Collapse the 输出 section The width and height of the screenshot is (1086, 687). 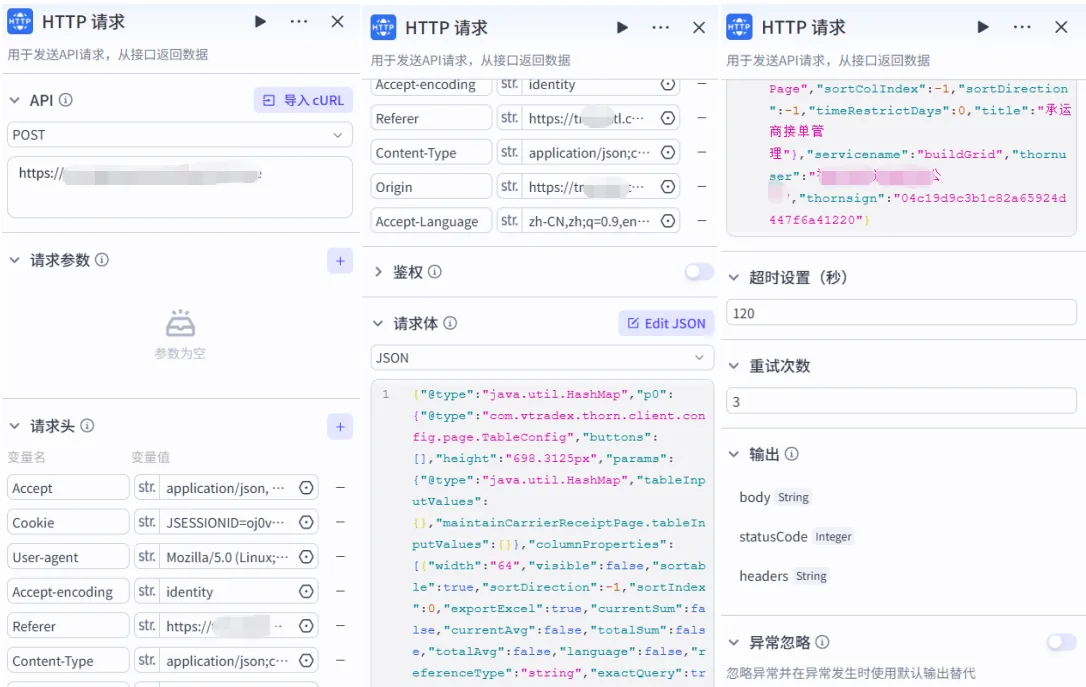[x=734, y=454]
